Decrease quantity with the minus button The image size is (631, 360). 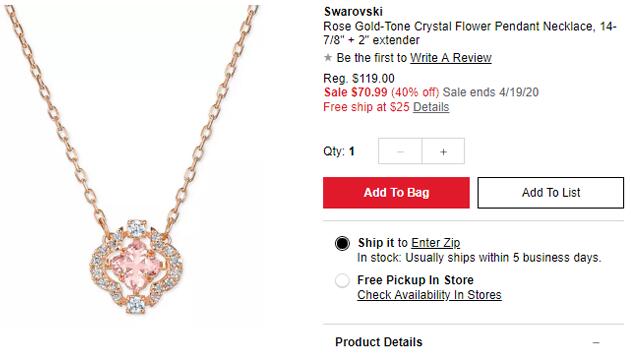[400, 151]
